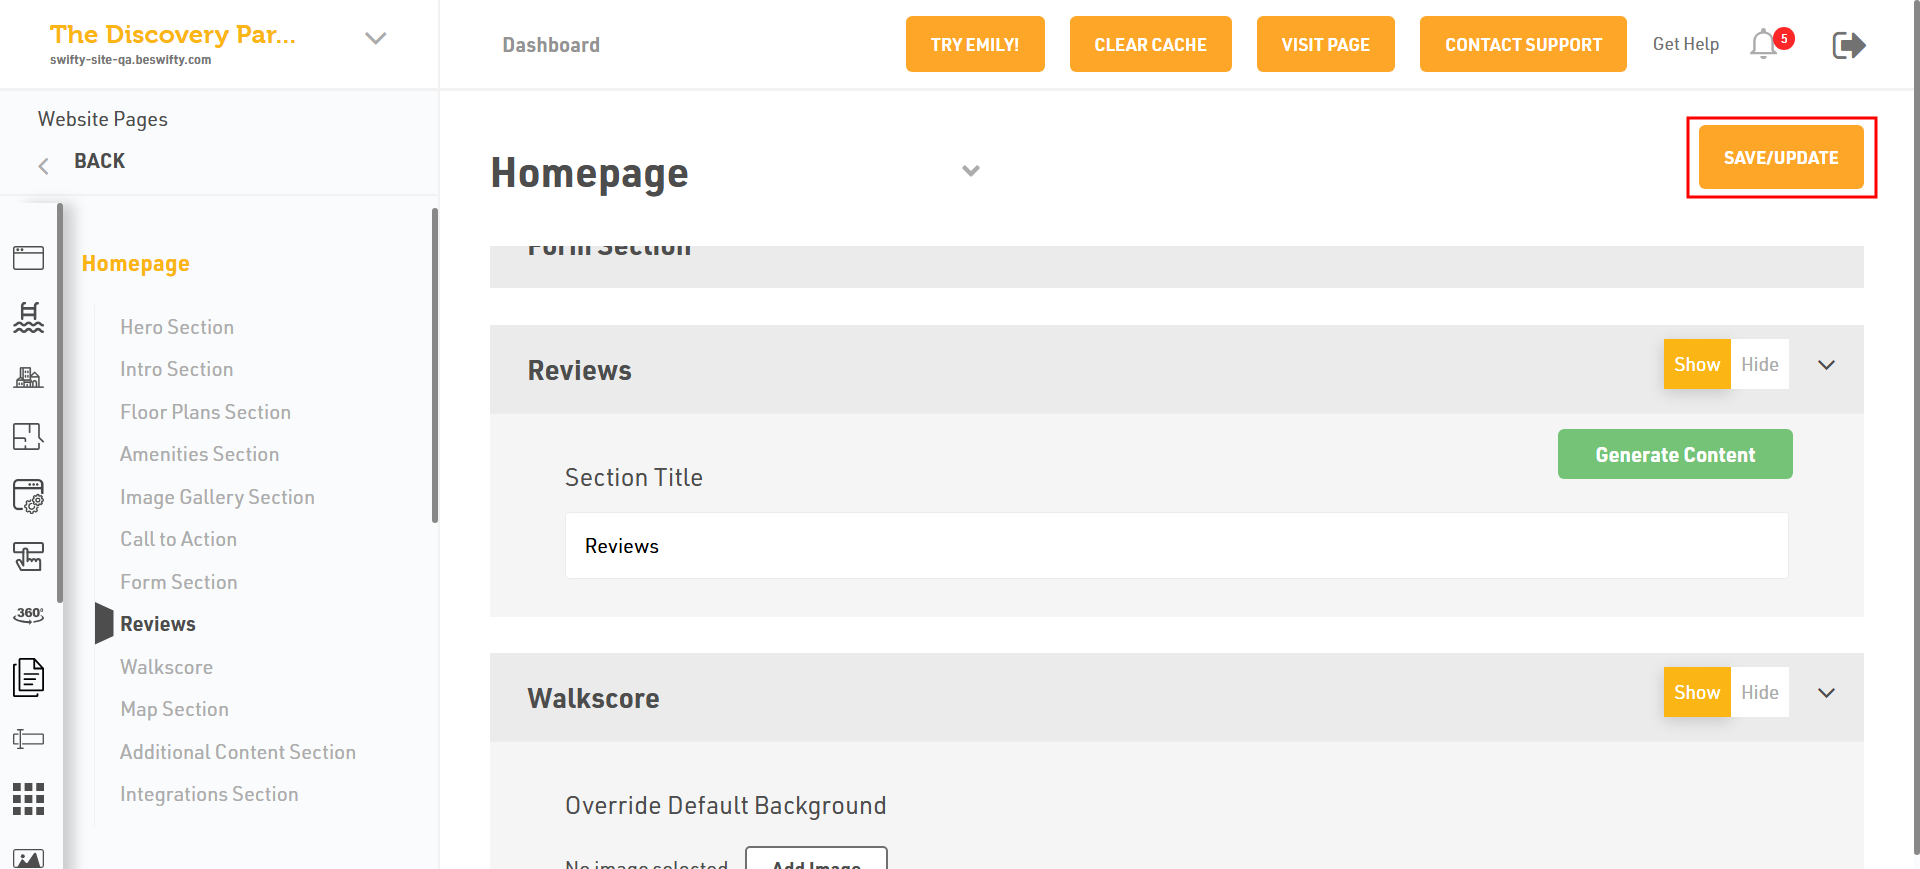The image size is (1920, 869).
Task: Set Walkscore section to Show
Action: tap(1697, 693)
